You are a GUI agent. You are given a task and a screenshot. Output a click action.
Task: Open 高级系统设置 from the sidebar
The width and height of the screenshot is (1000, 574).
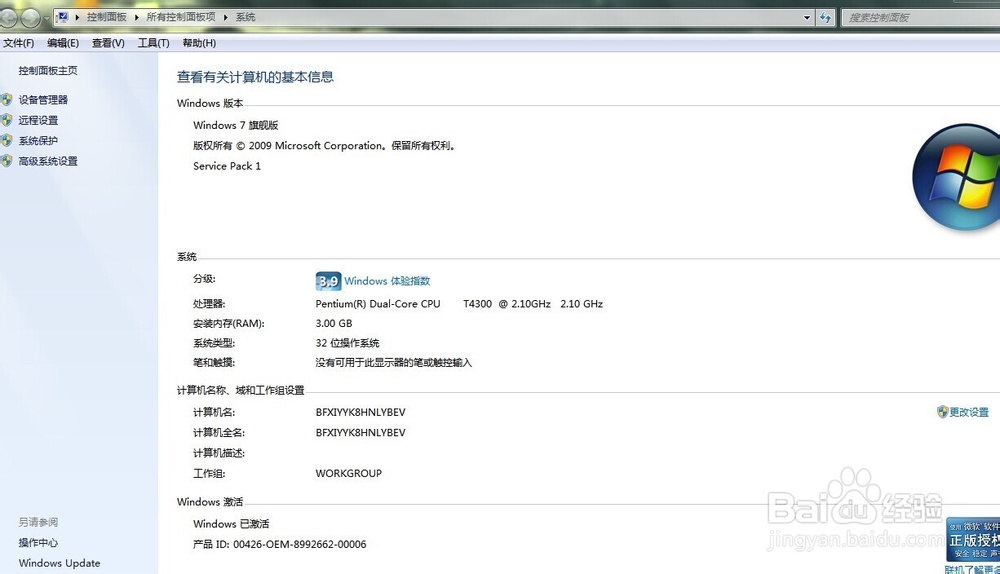pyautogui.click(x=48, y=161)
